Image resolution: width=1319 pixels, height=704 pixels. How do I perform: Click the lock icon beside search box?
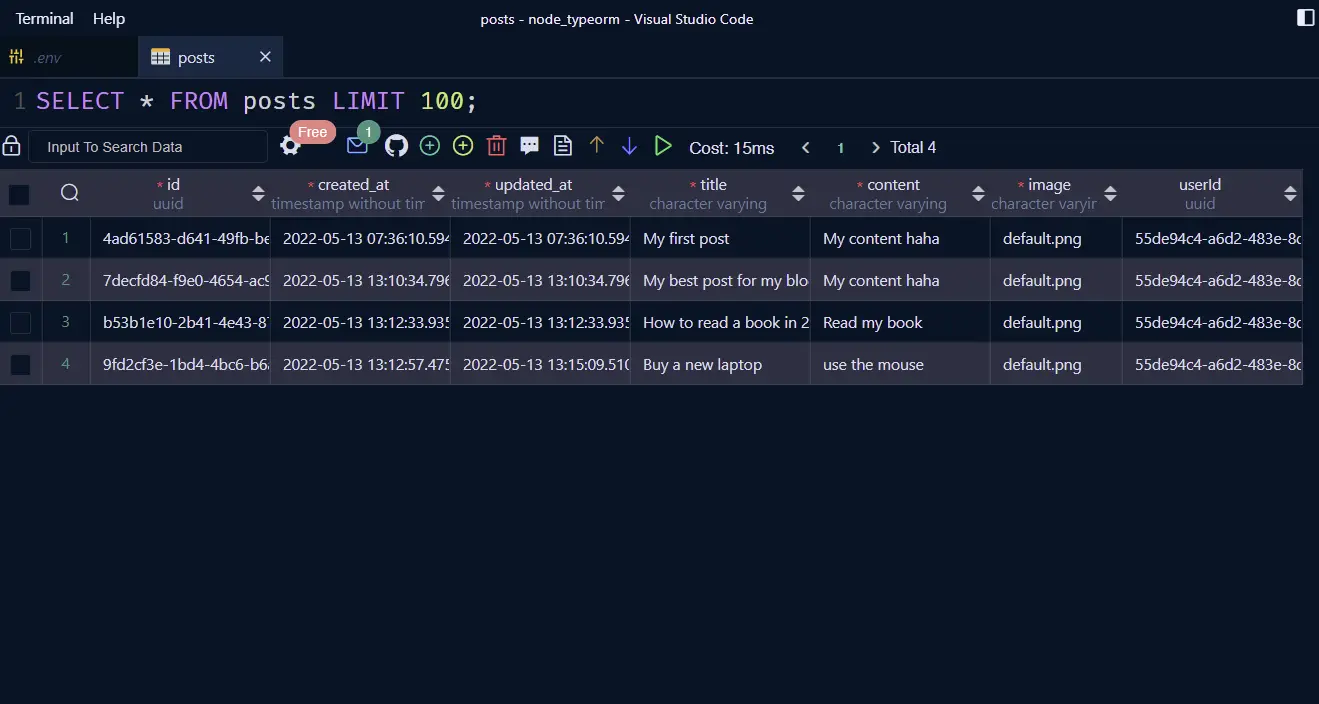[x=11, y=146]
